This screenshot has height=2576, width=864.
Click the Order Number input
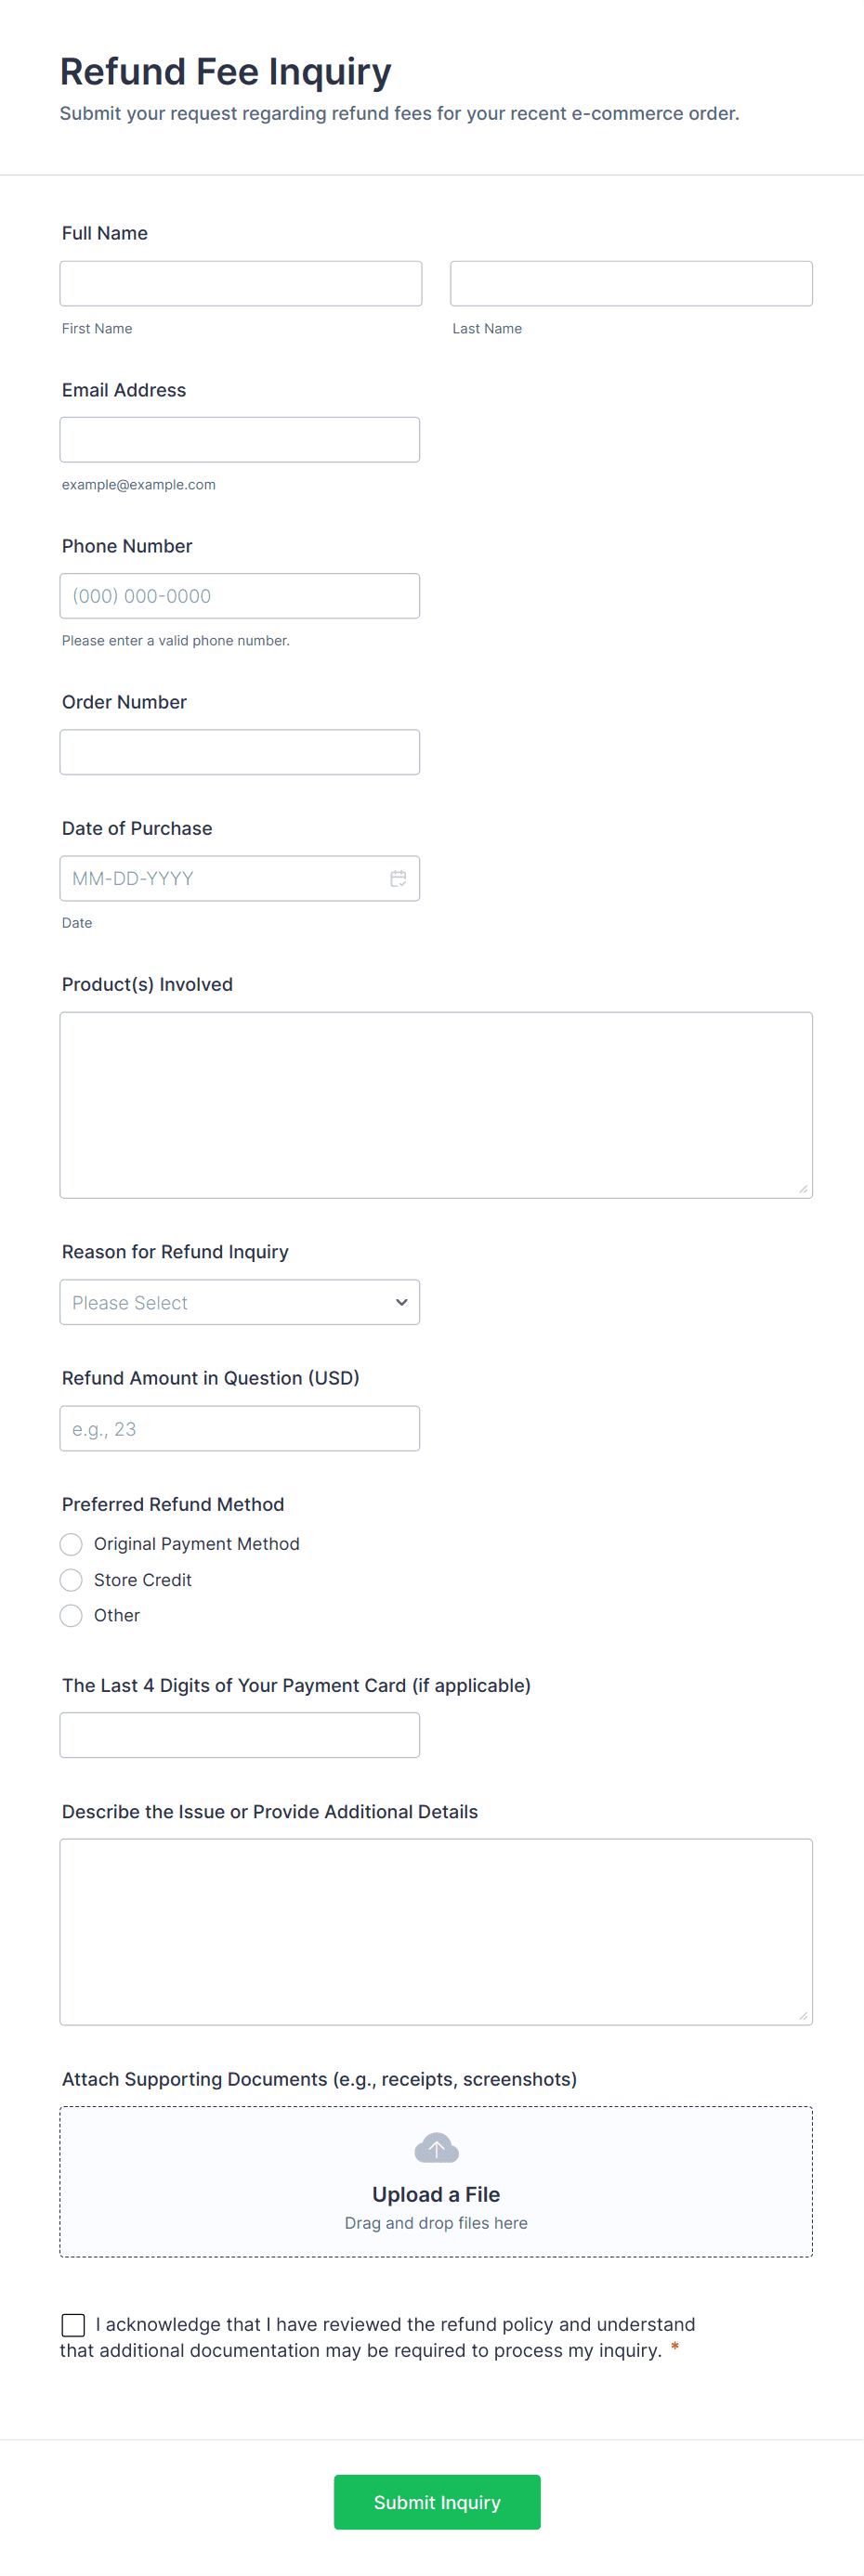[240, 752]
